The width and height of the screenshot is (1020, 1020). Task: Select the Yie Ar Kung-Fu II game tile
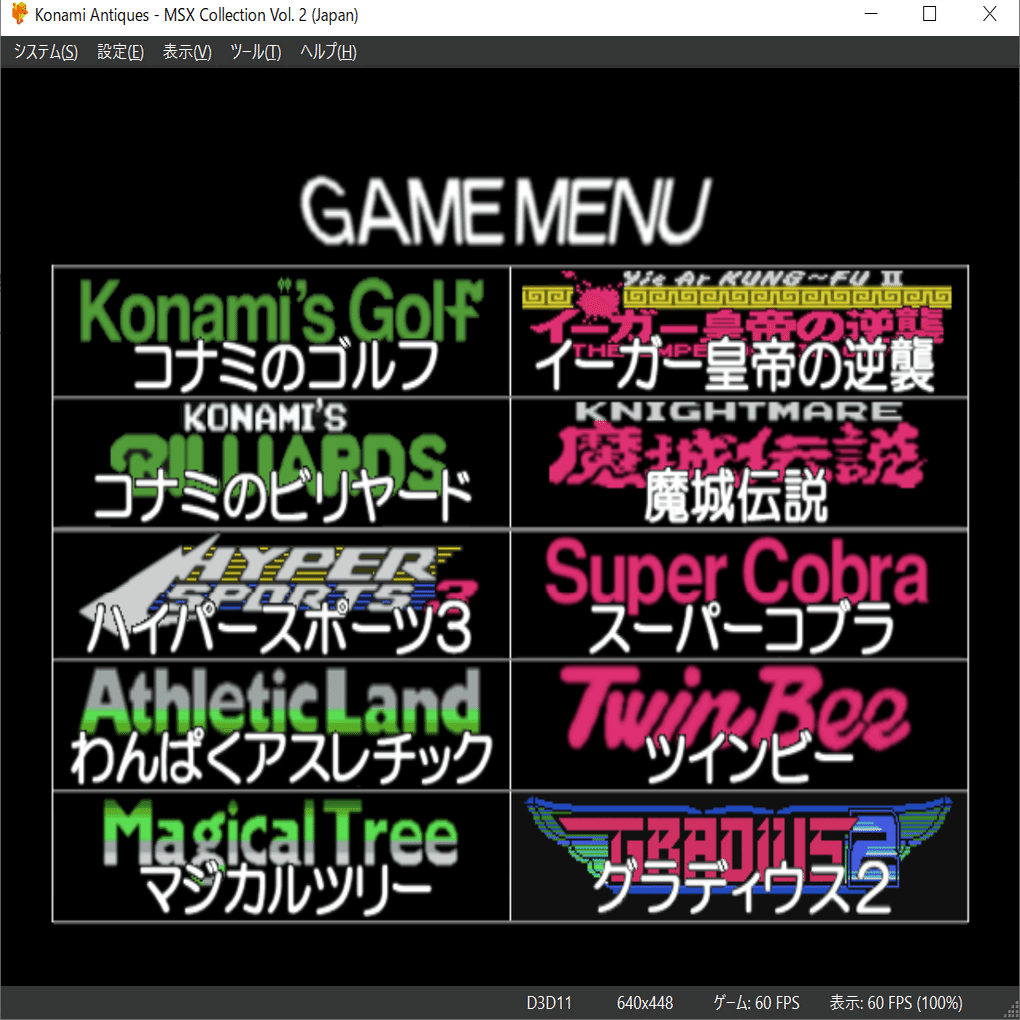pos(740,330)
